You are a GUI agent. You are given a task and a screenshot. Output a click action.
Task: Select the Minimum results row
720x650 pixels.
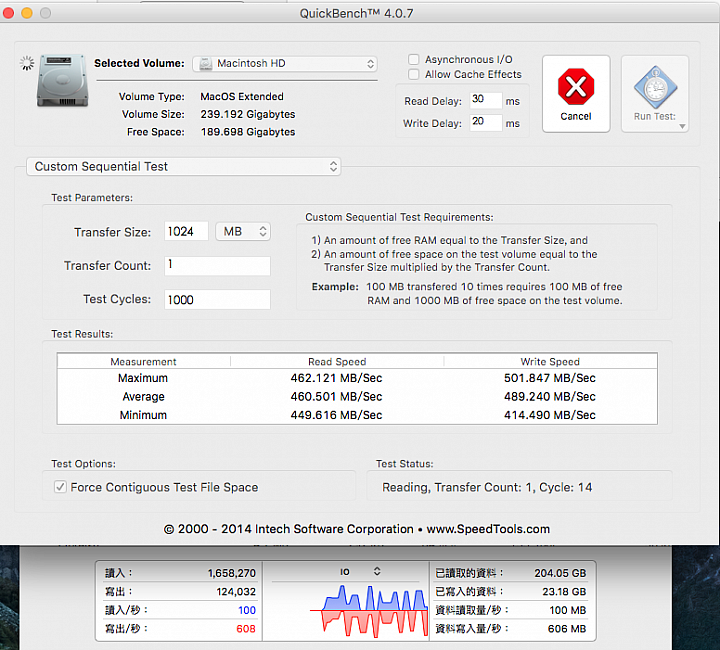[x=357, y=415]
